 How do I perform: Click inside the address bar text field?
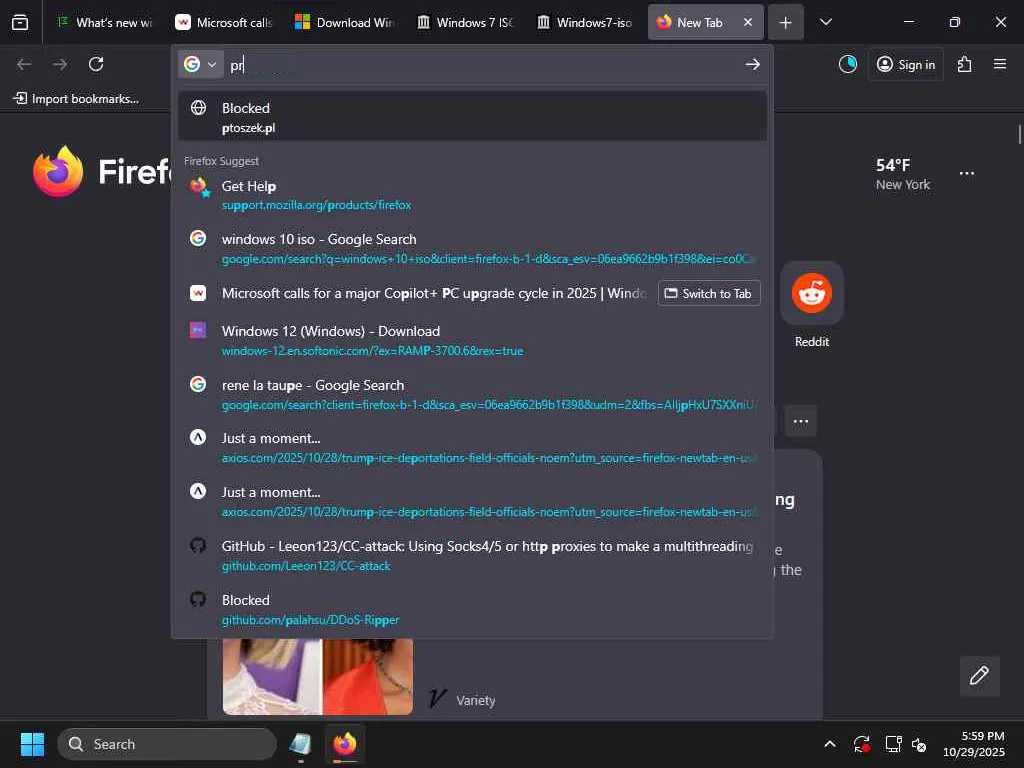(483, 64)
